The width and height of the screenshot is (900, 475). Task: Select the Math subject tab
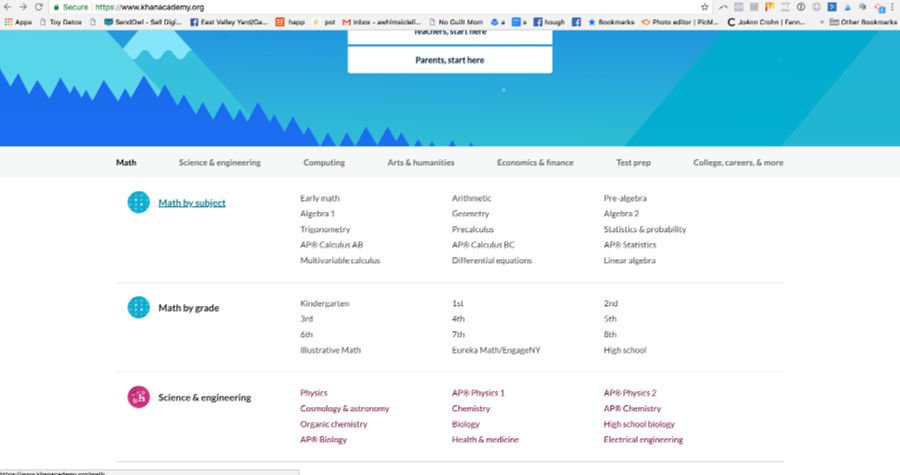pyautogui.click(x=126, y=162)
